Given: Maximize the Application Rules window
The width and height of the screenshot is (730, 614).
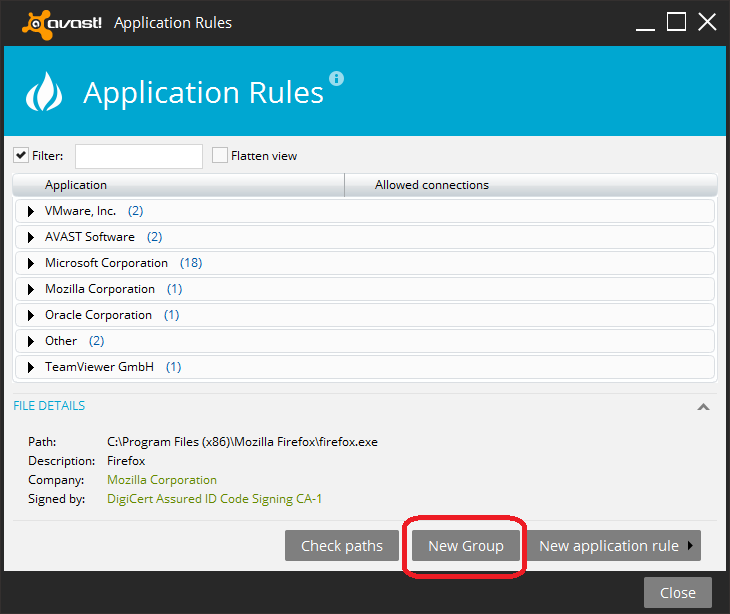Looking at the screenshot, I should coord(676,22).
